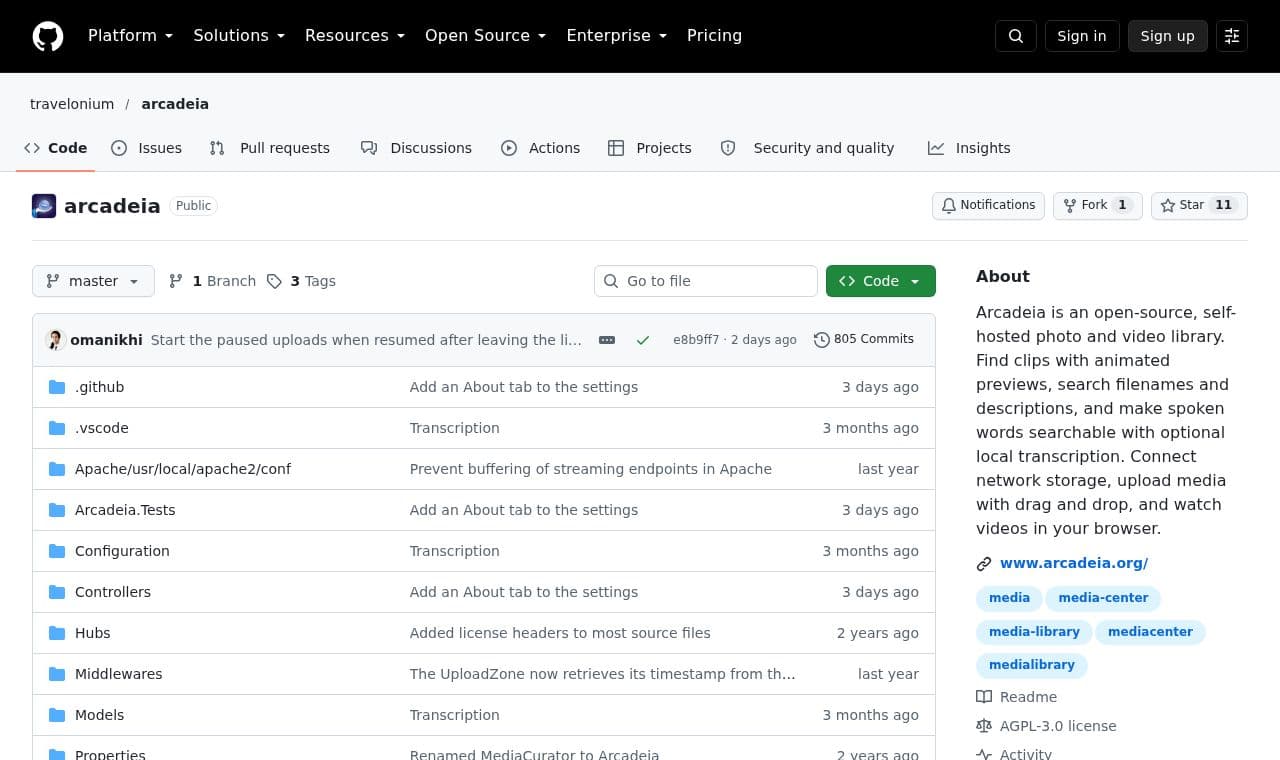
Task: Click the arcadeia repository avatar icon
Action: [44, 206]
